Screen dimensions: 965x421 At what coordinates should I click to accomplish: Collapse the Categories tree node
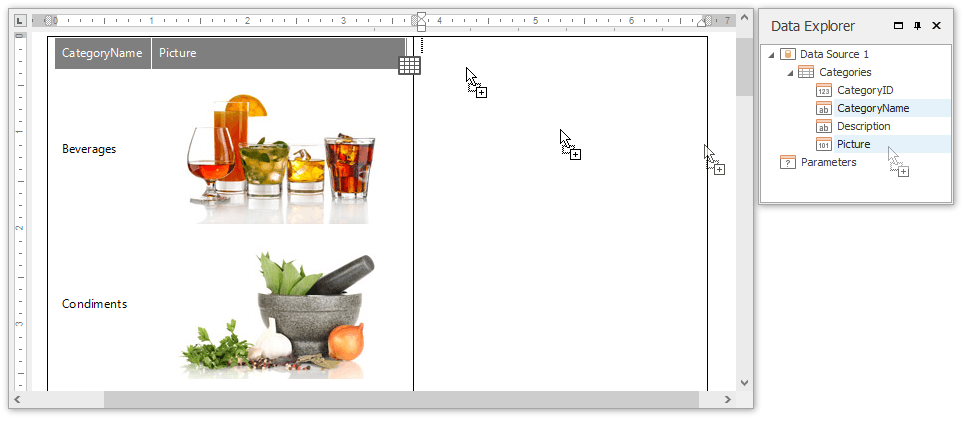pos(788,72)
